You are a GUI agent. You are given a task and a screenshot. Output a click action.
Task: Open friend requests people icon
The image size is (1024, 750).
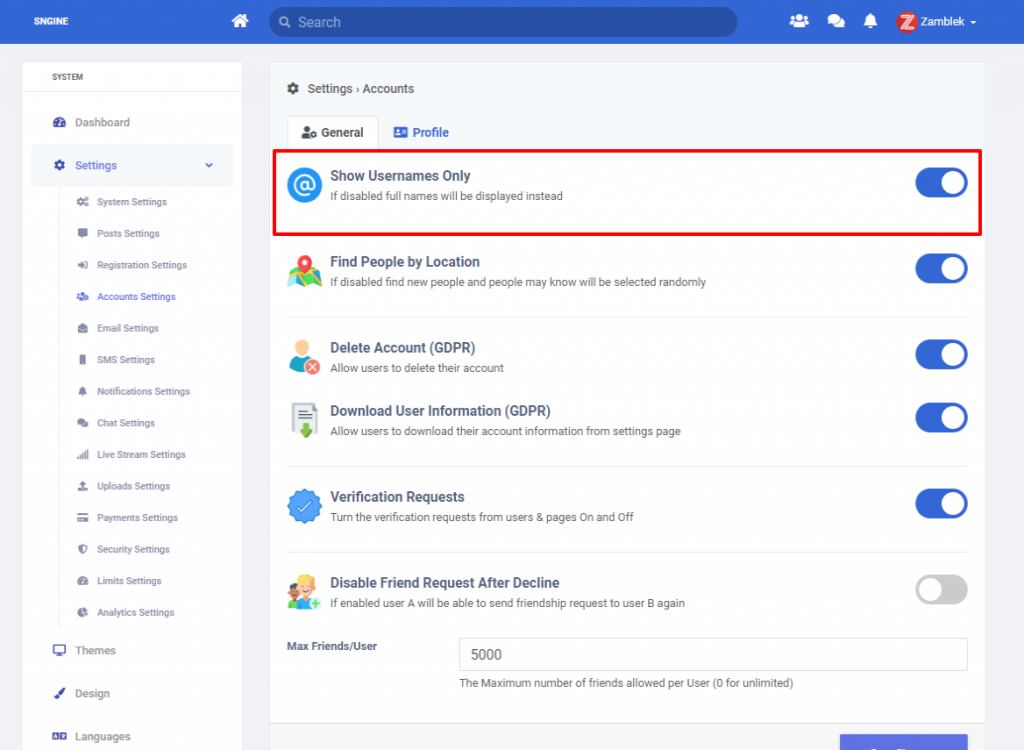pyautogui.click(x=799, y=21)
